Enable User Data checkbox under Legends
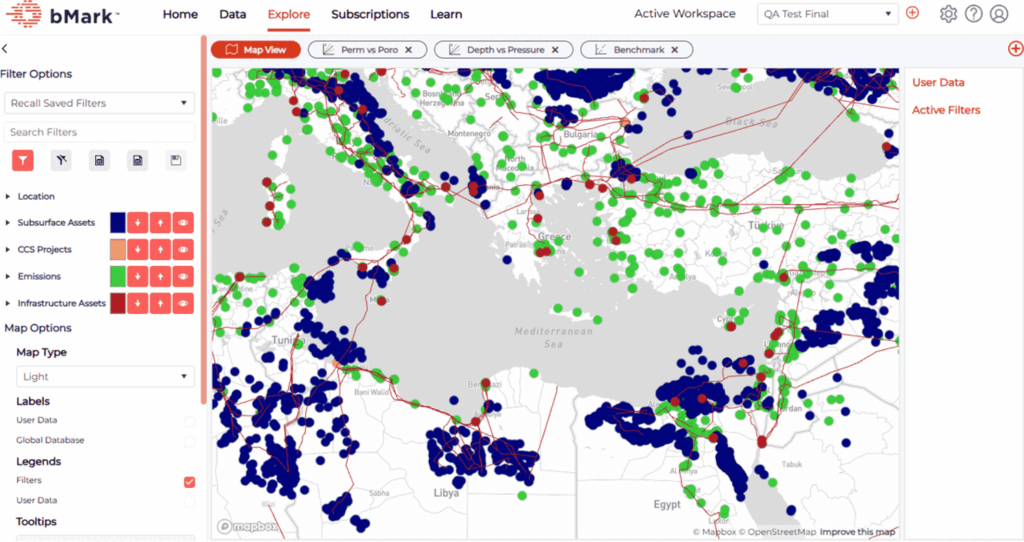The height and width of the screenshot is (542, 1024). [189, 502]
